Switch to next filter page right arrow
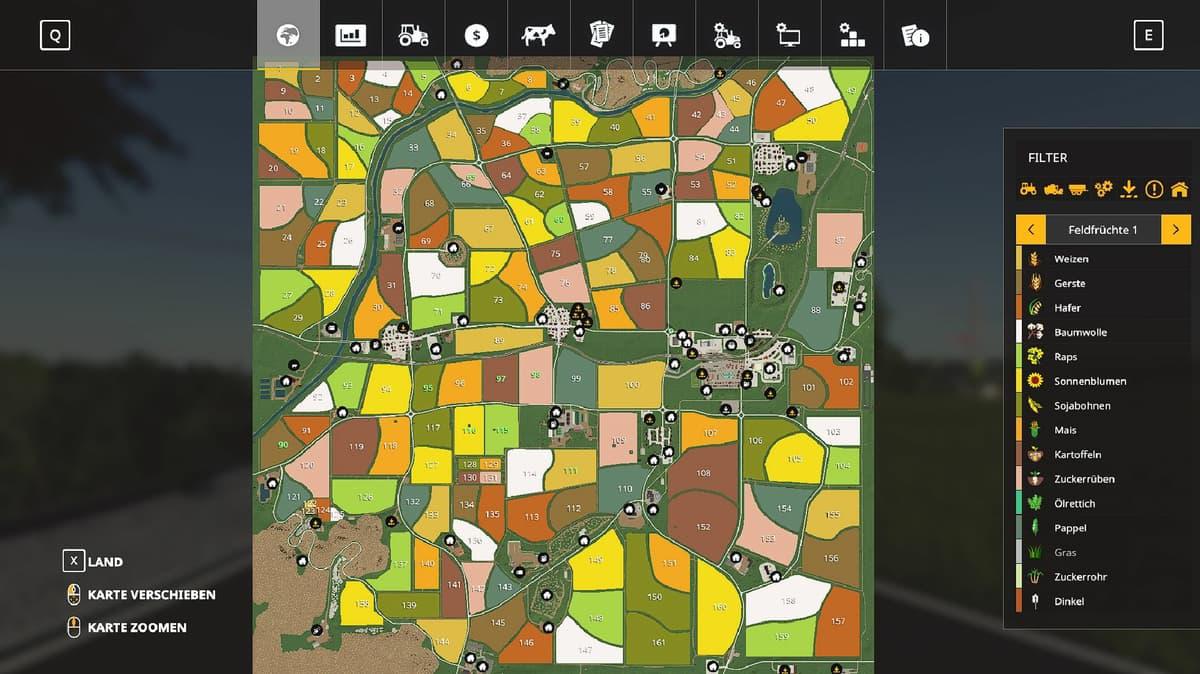The height and width of the screenshot is (674, 1200). tap(1176, 229)
